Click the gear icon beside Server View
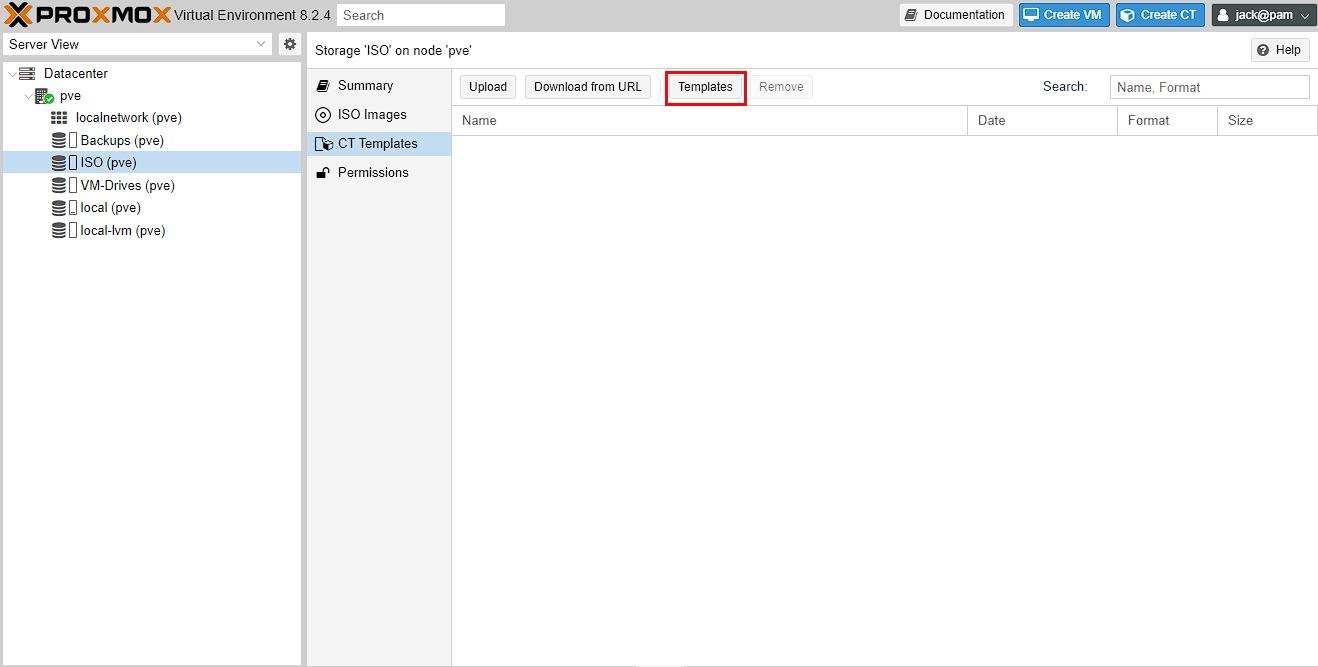This screenshot has height=667, width=1318. tap(290, 44)
